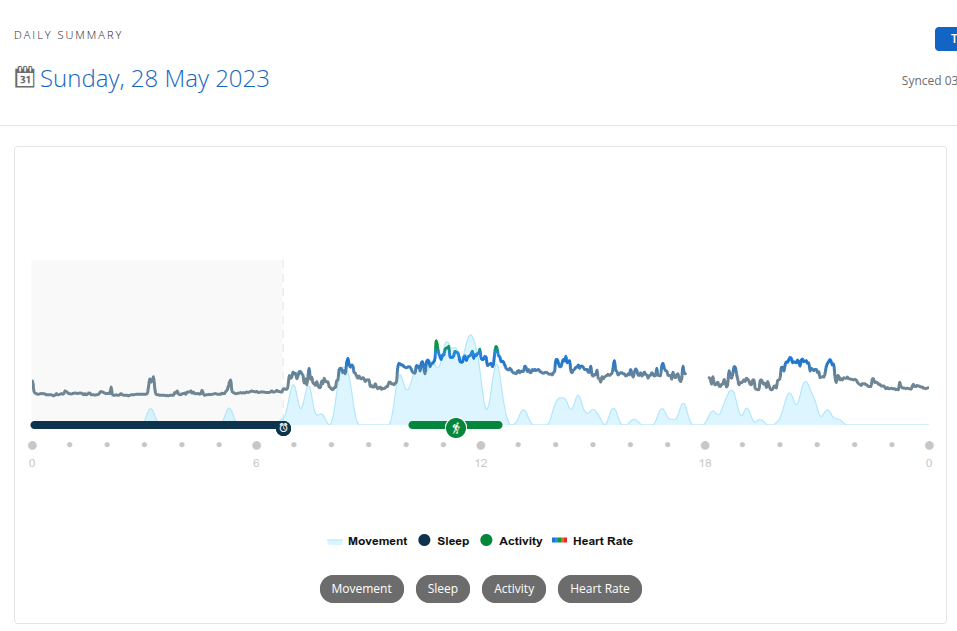This screenshot has height=631, width=957.
Task: Click the multicolor Heart Rate legend icon
Action: [x=560, y=540]
